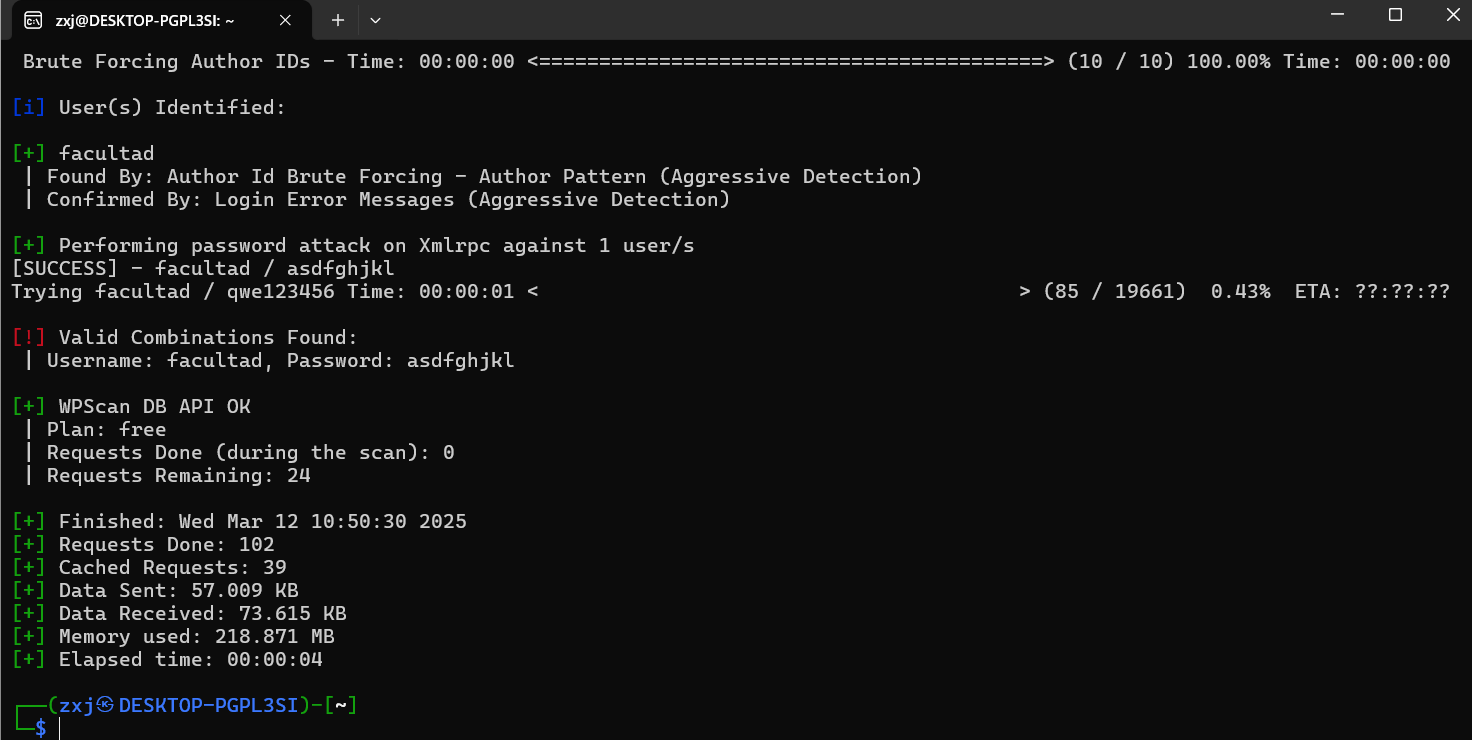Image resolution: width=1472 pixels, height=740 pixels.
Task: Click the Finished timestamp line
Action: [262, 522]
